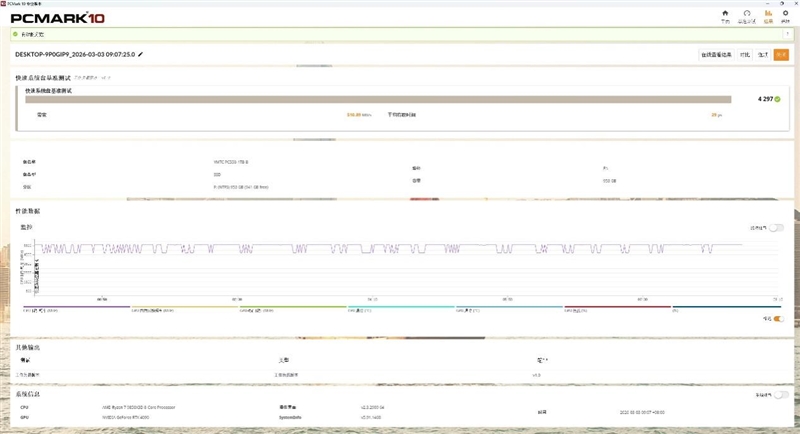
Task: Click the green validation checkmark beside 4 297
Action: pyautogui.click(x=777, y=99)
